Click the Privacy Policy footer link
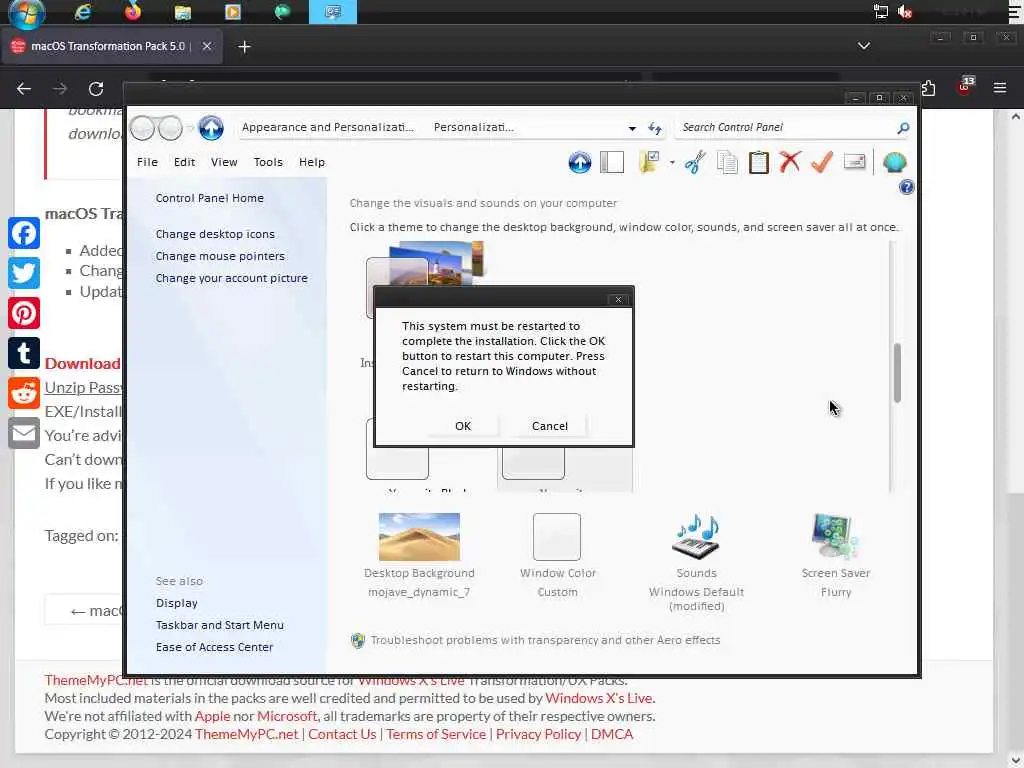Screen dimensions: 1024x768 pyautogui.click(x=538, y=734)
